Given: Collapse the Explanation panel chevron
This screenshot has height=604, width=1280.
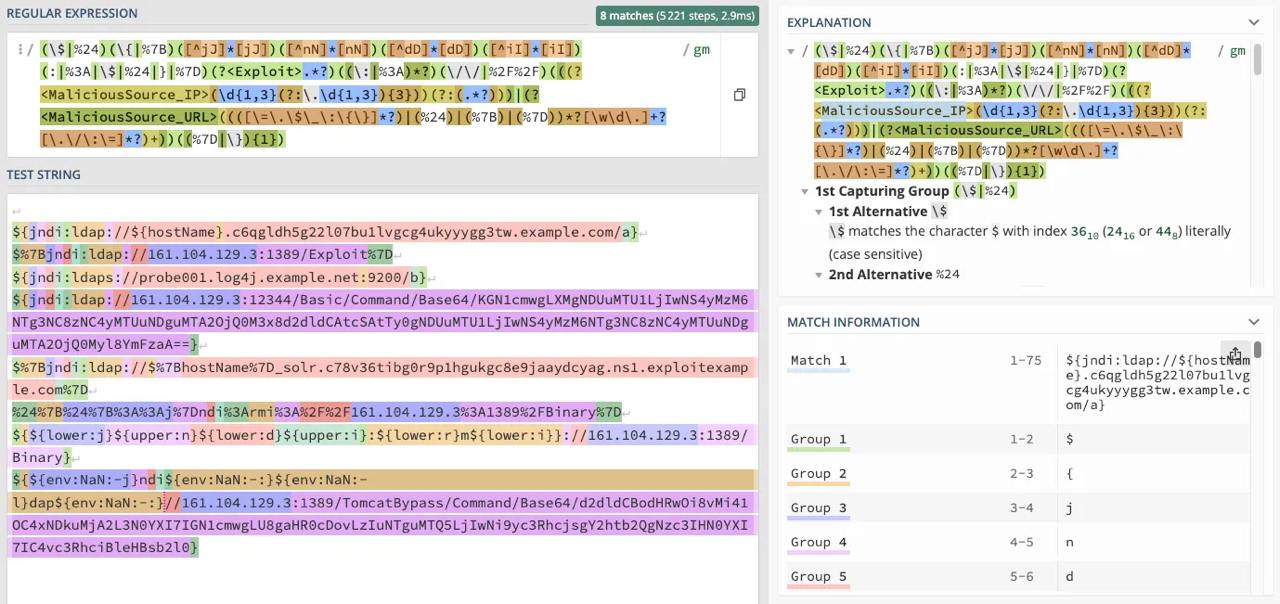Looking at the screenshot, I should click(x=1253, y=22).
